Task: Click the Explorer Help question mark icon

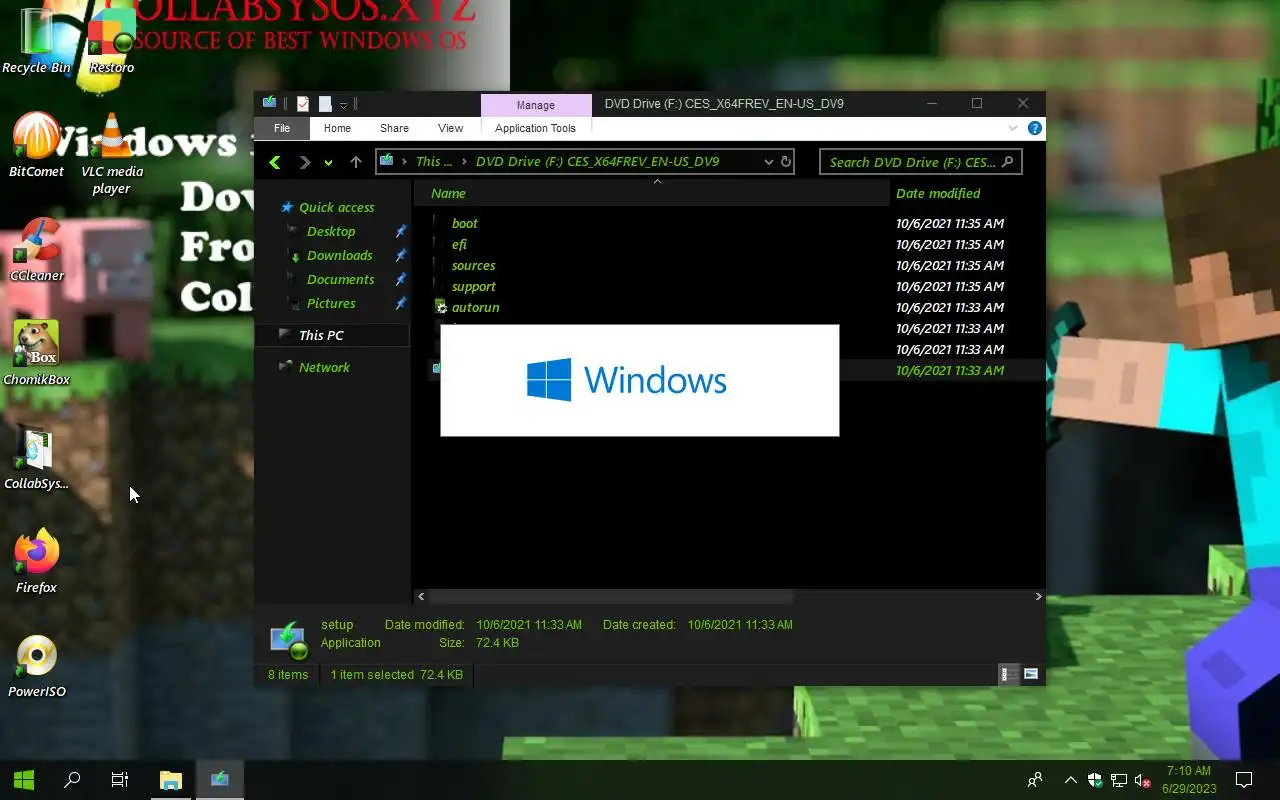Action: (x=1035, y=128)
